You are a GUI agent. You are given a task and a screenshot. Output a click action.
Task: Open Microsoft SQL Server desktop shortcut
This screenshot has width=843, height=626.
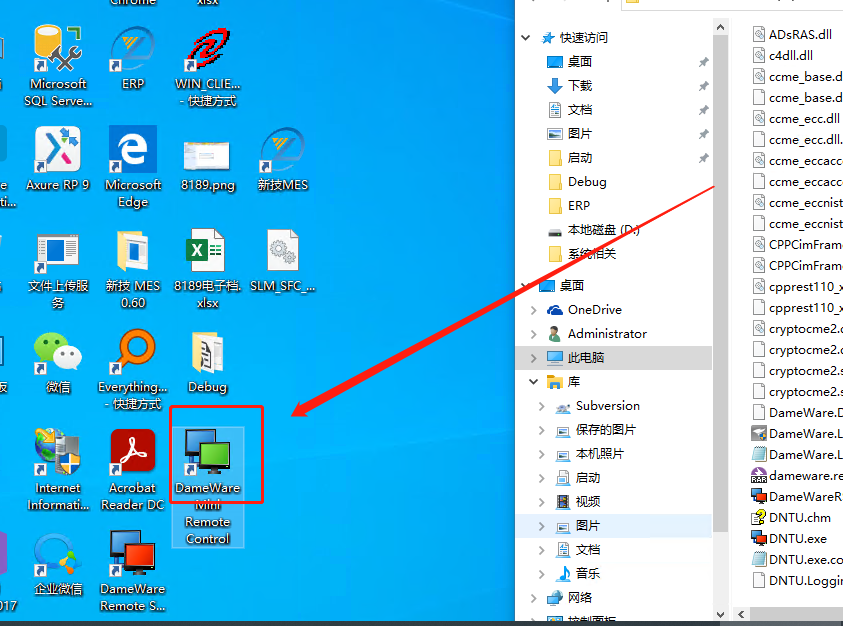(x=58, y=66)
